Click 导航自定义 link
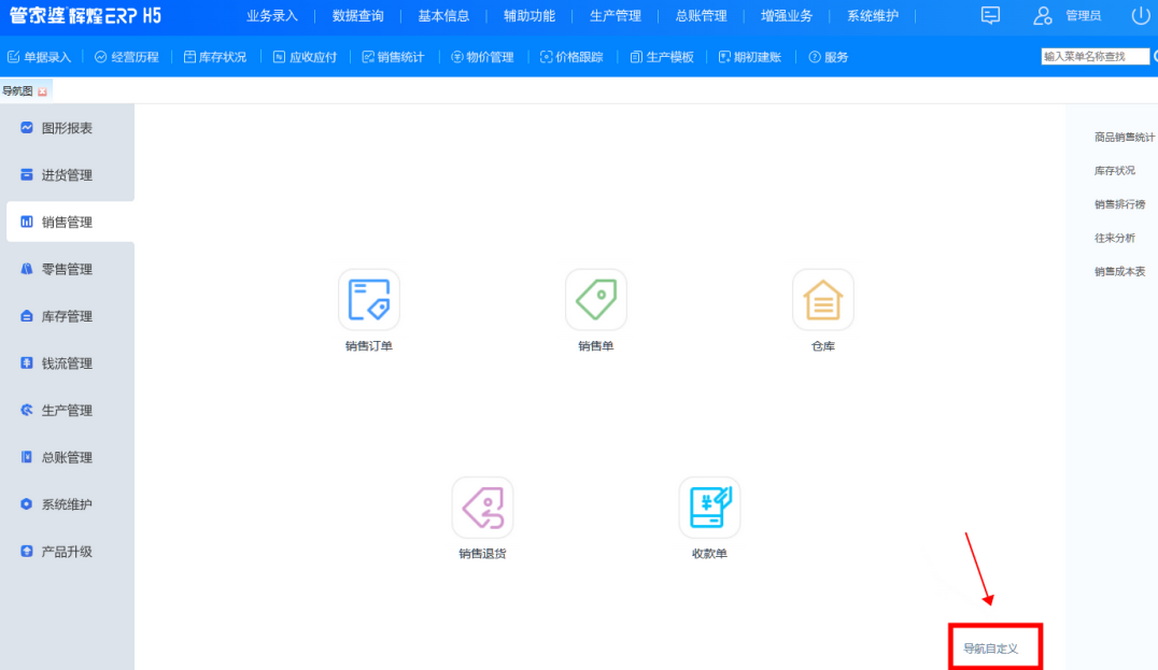Image resolution: width=1158 pixels, height=670 pixels. pyautogui.click(x=991, y=648)
